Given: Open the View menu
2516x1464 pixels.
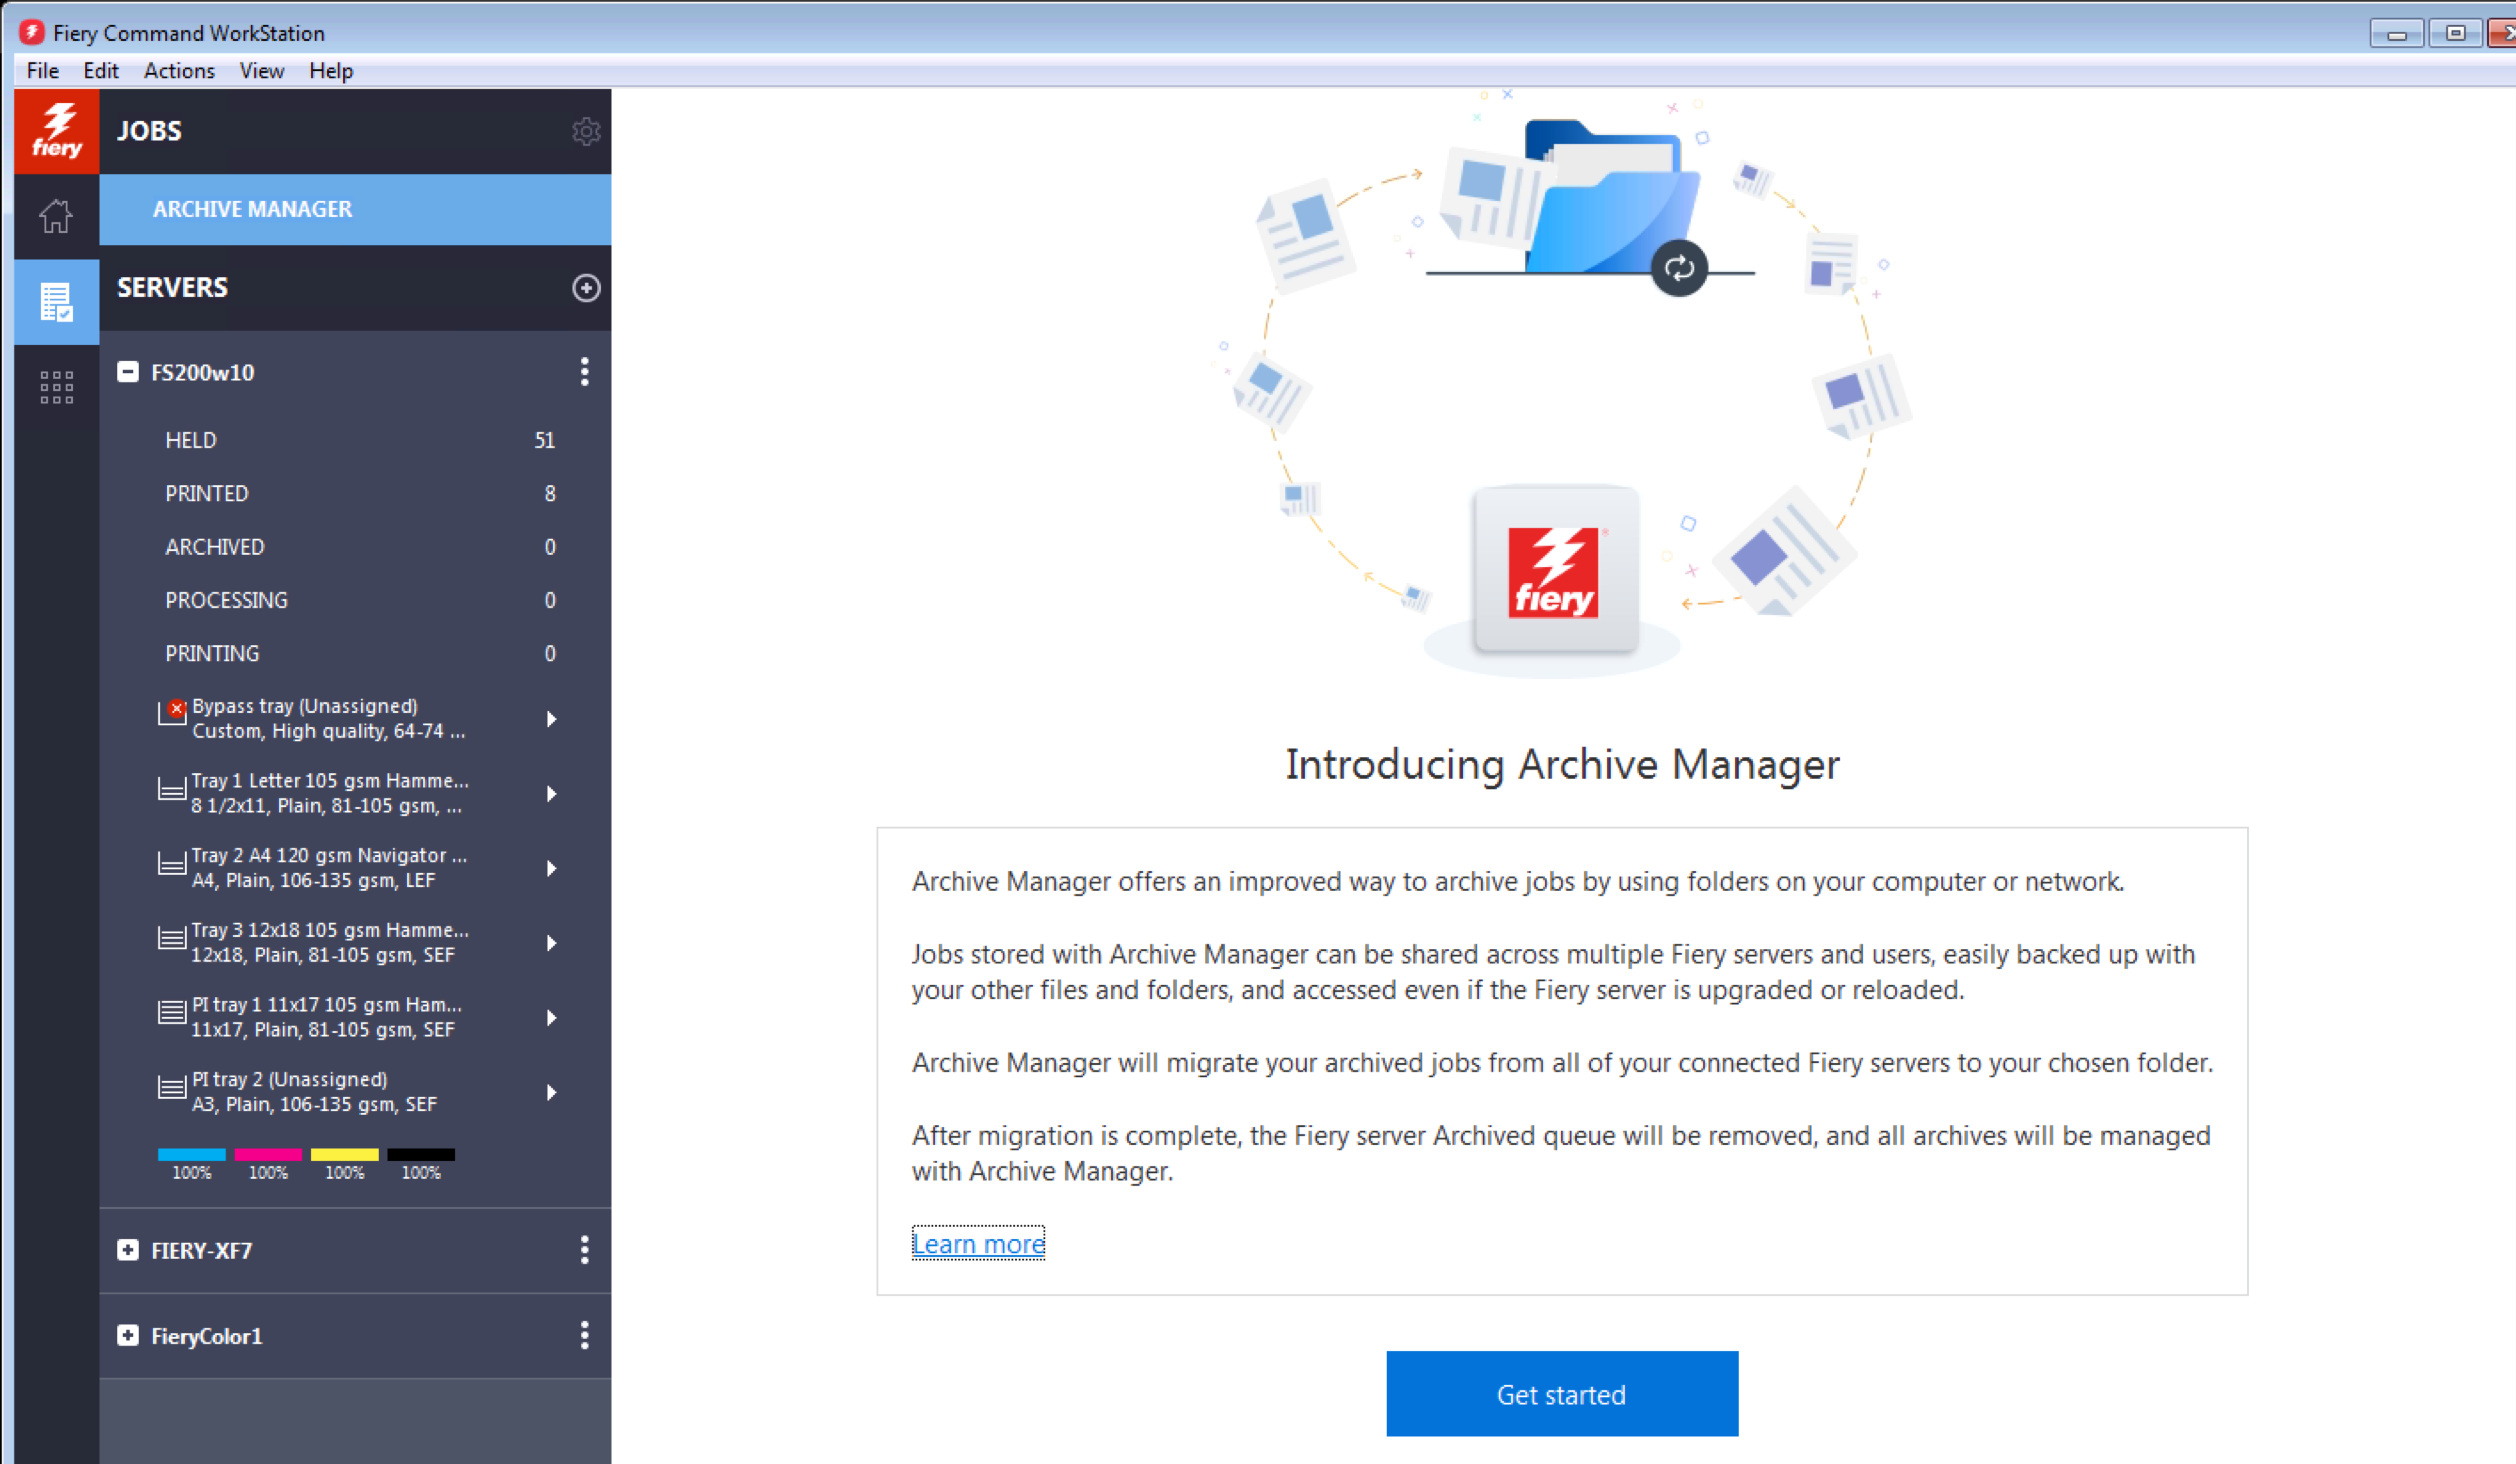Looking at the screenshot, I should pyautogui.click(x=262, y=71).
